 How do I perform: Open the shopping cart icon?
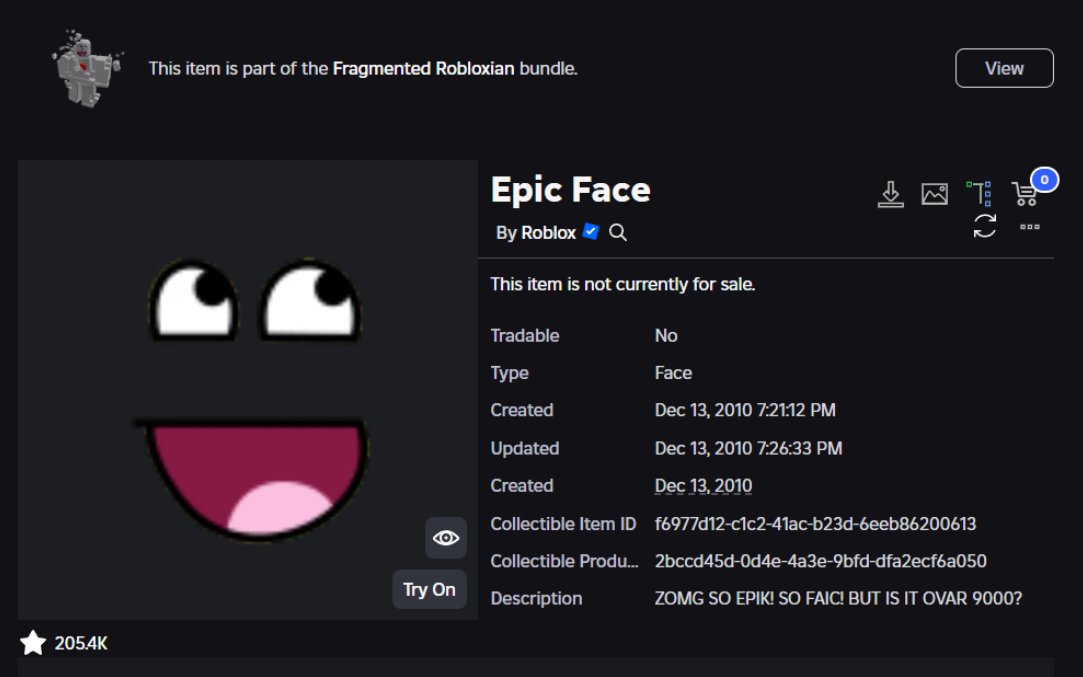tap(1024, 194)
